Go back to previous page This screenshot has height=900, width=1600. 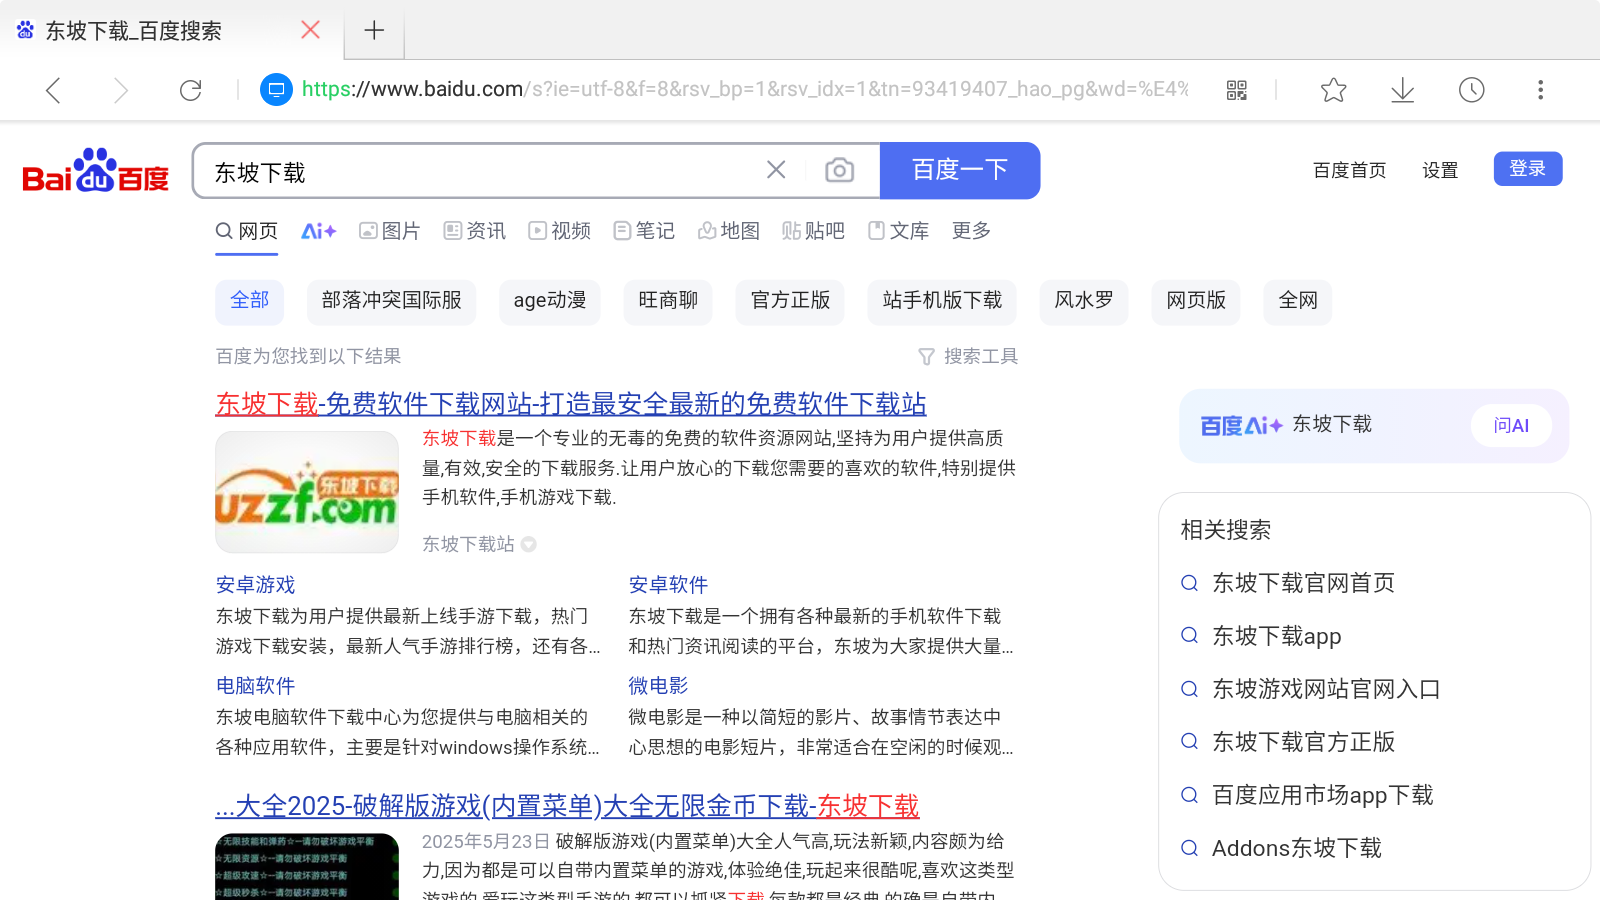pyautogui.click(x=53, y=90)
